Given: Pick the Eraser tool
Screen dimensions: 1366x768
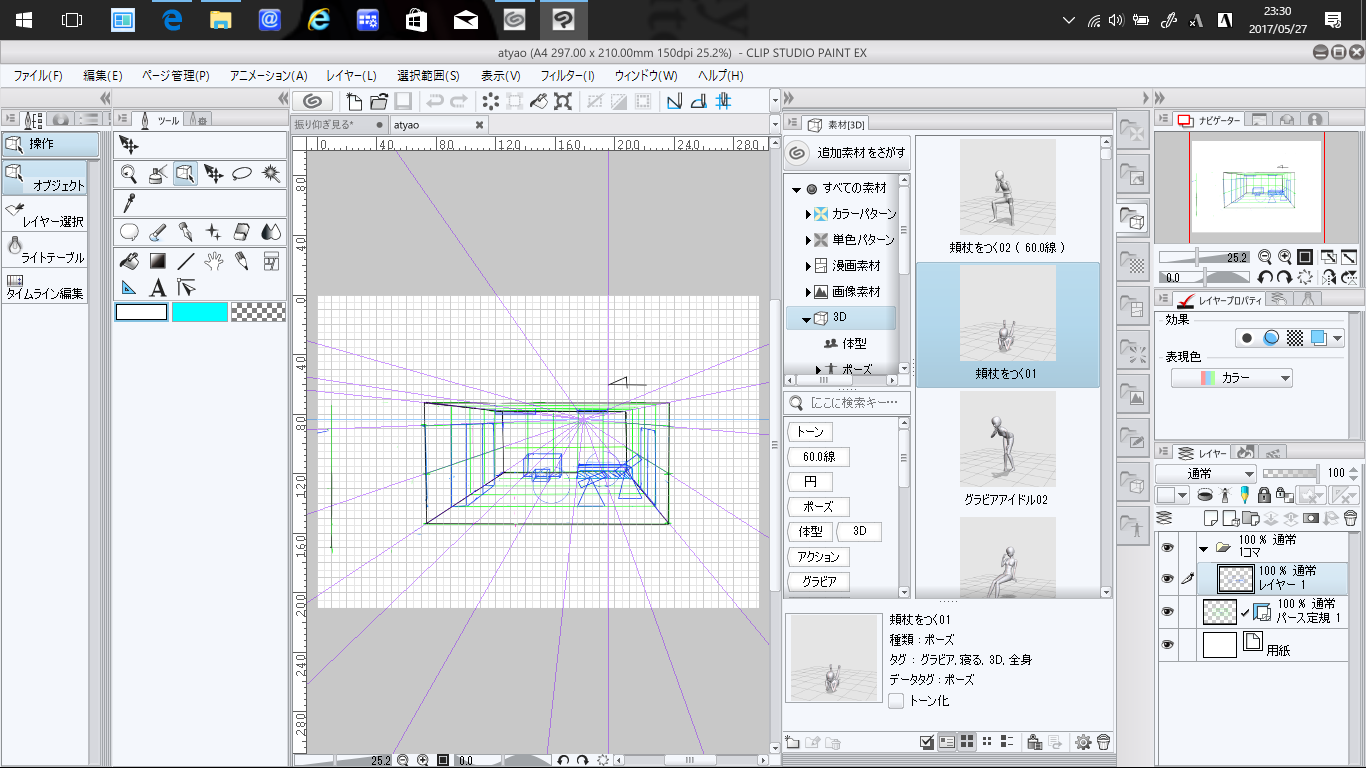Looking at the screenshot, I should (x=241, y=232).
